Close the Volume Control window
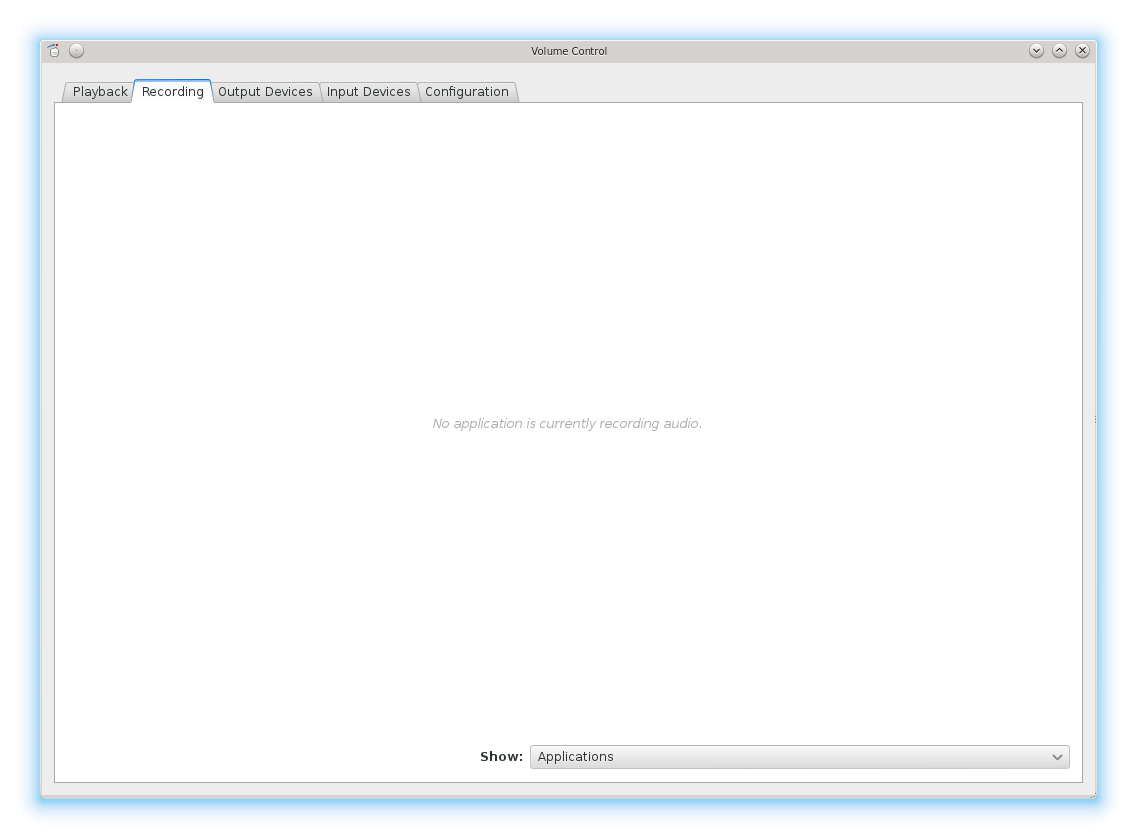This screenshot has height=839, width=1137. pos(1083,51)
